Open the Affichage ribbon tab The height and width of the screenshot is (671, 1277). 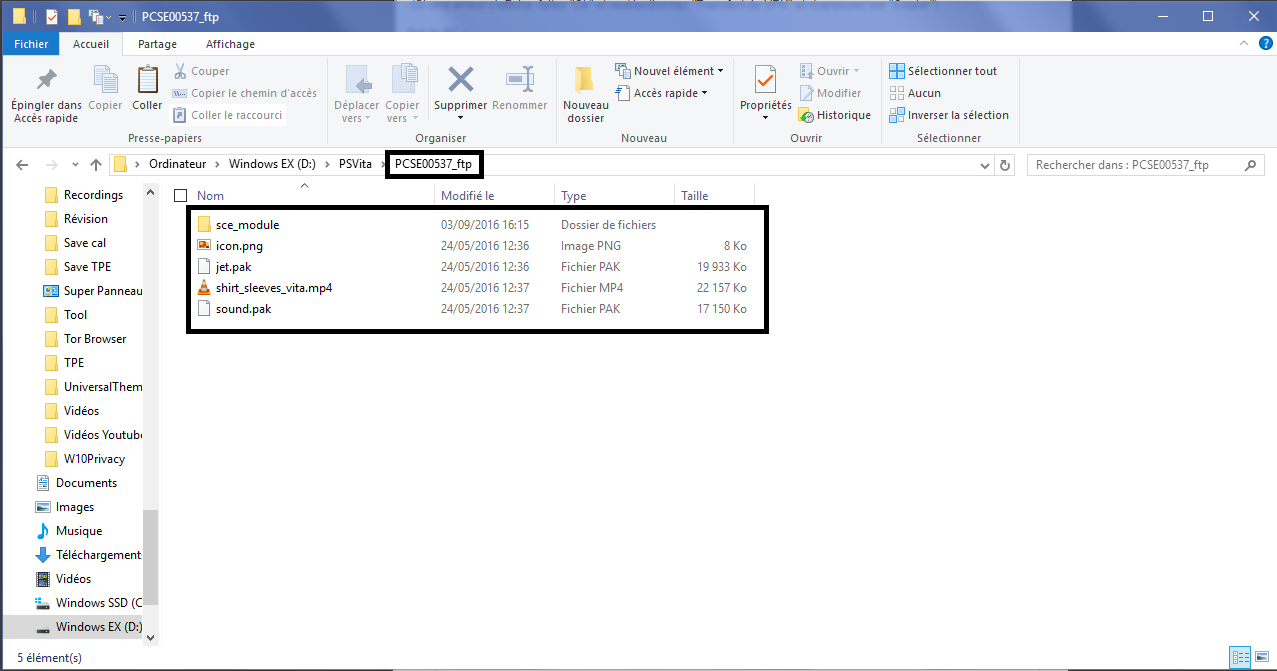[x=230, y=44]
